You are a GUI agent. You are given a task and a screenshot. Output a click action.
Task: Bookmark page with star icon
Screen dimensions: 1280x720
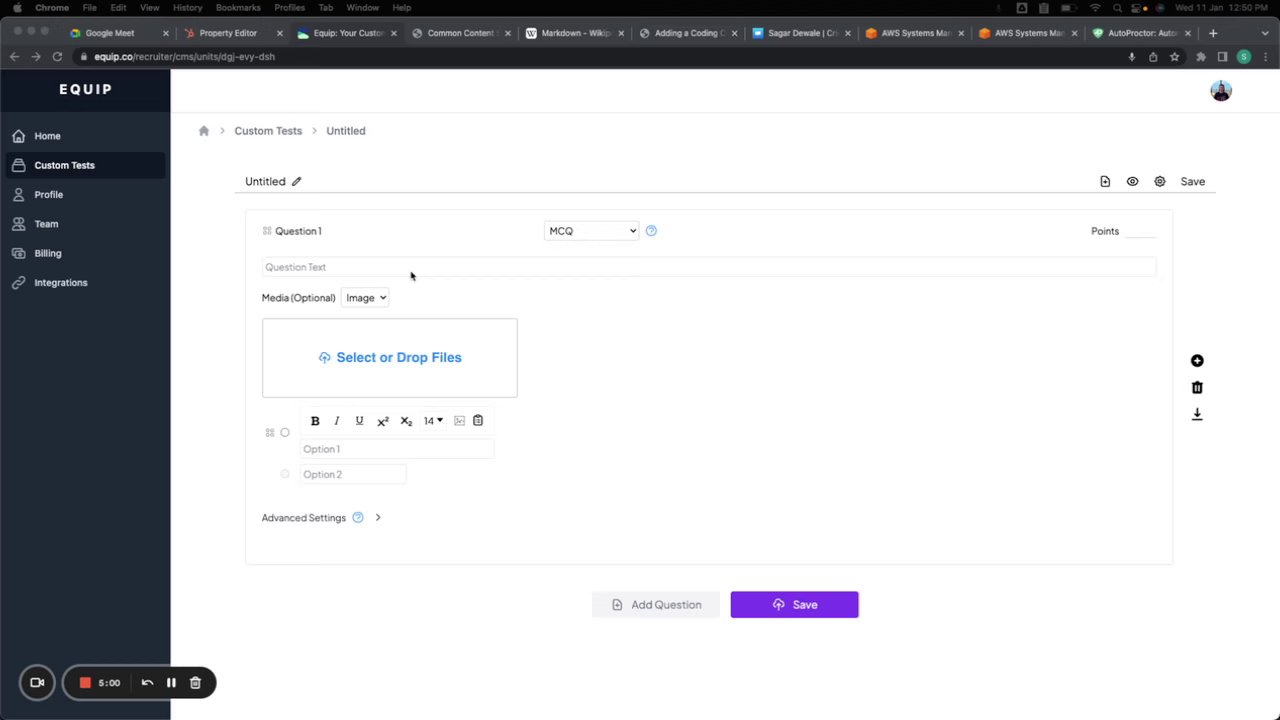[1175, 57]
